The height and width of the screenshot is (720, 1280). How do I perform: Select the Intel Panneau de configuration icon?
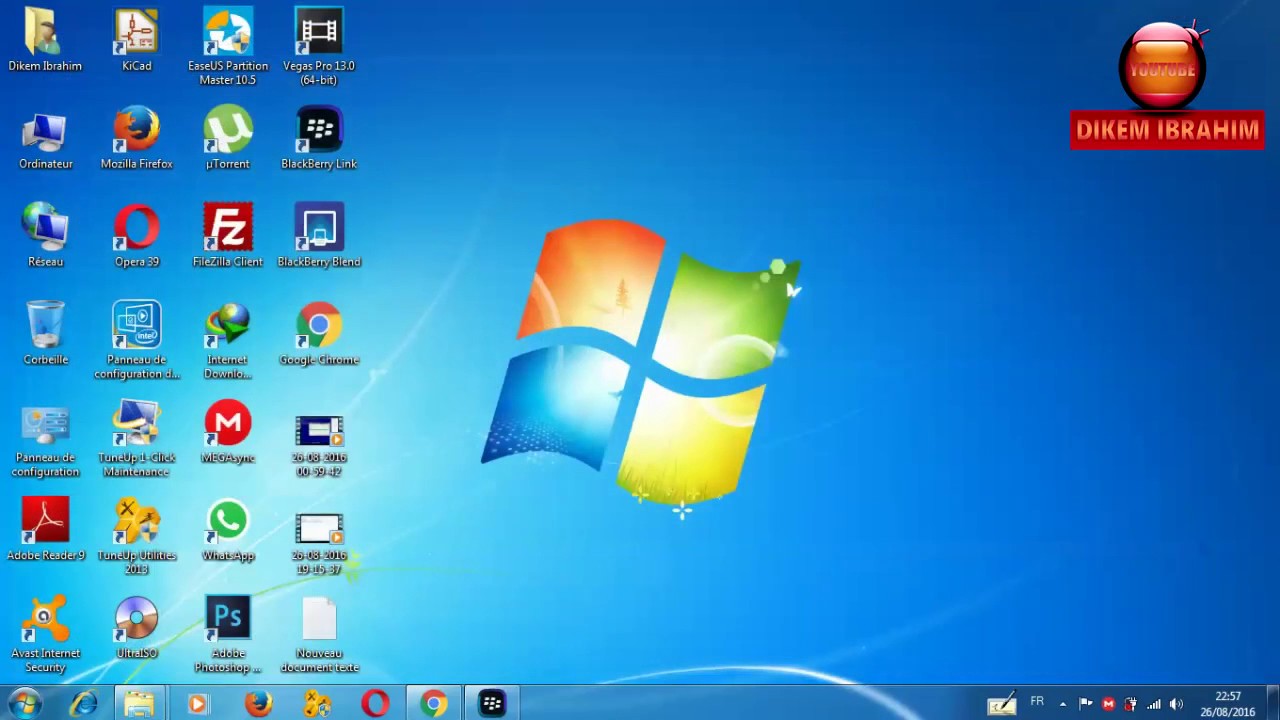coord(137,340)
